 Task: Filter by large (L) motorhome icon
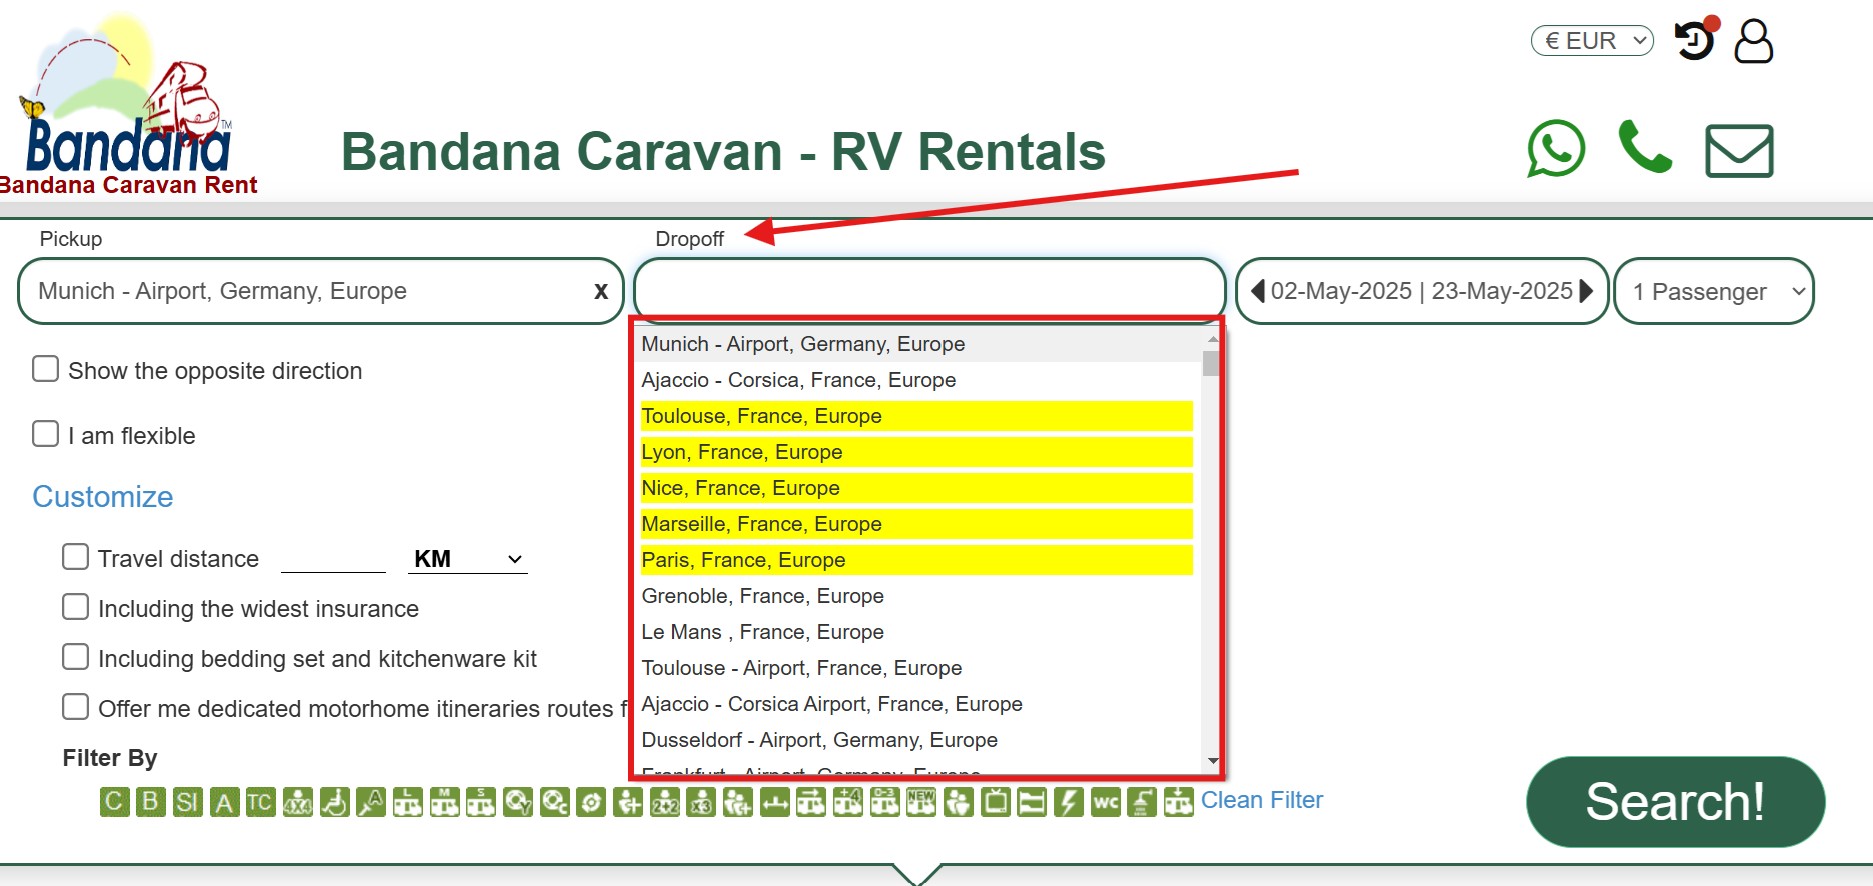(x=408, y=802)
